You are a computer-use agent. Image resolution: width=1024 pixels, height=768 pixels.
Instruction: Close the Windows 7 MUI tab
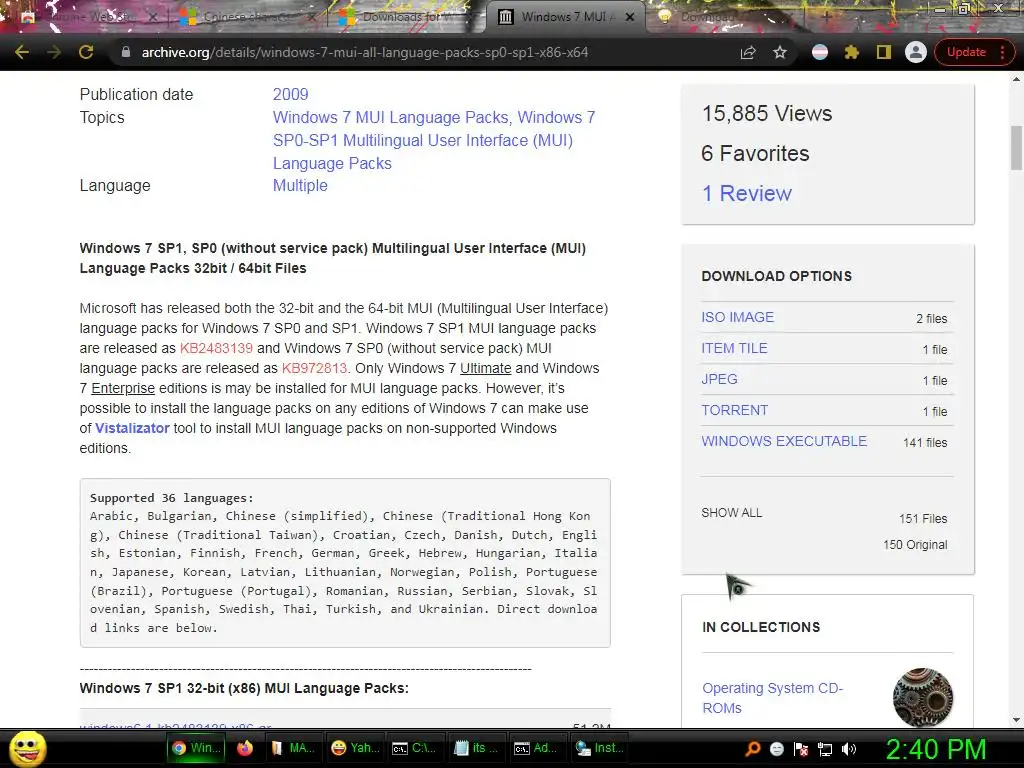pyautogui.click(x=630, y=17)
